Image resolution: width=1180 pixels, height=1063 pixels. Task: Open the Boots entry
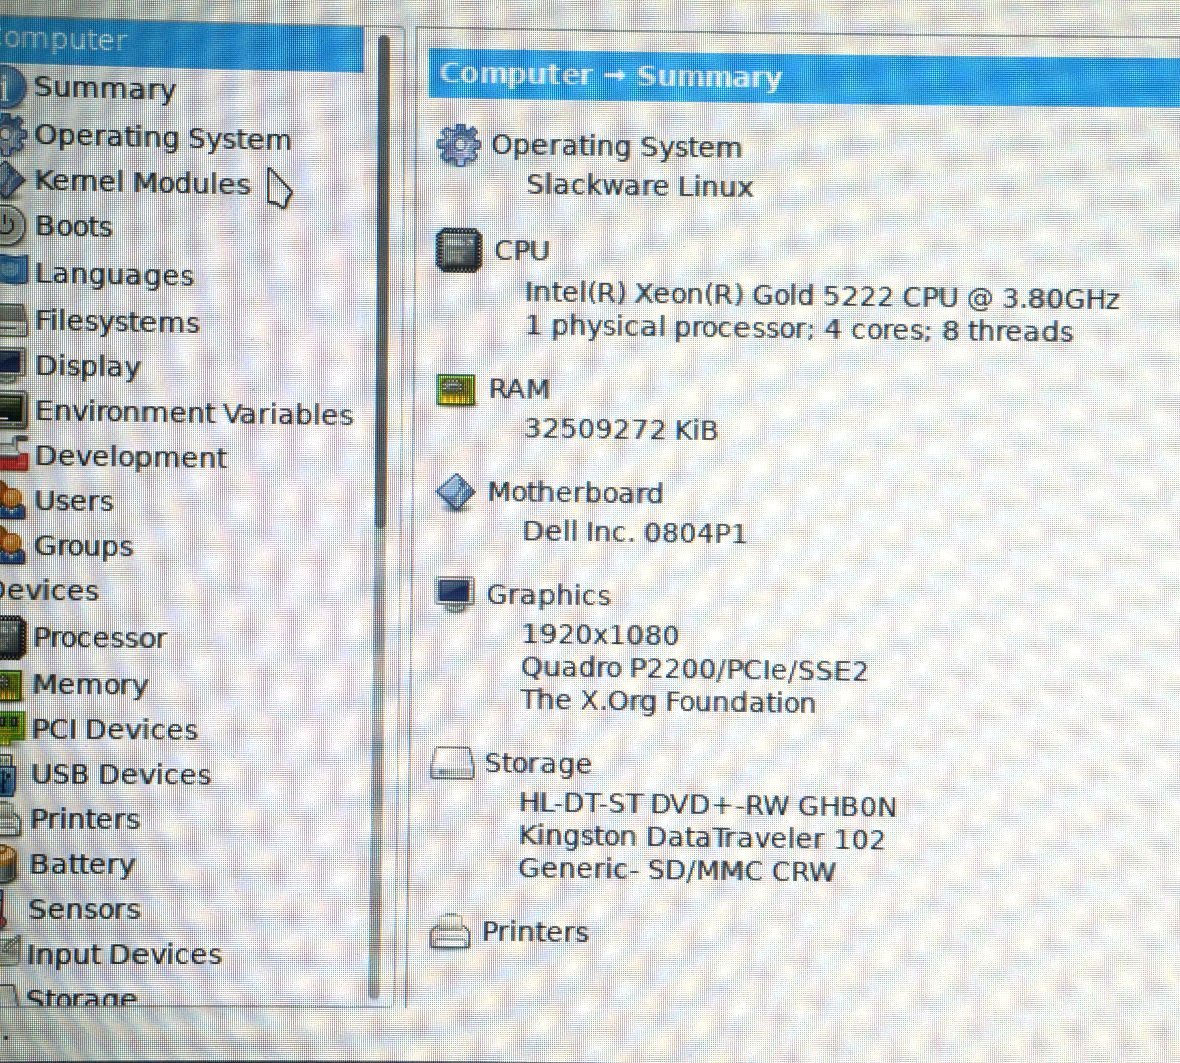point(74,226)
